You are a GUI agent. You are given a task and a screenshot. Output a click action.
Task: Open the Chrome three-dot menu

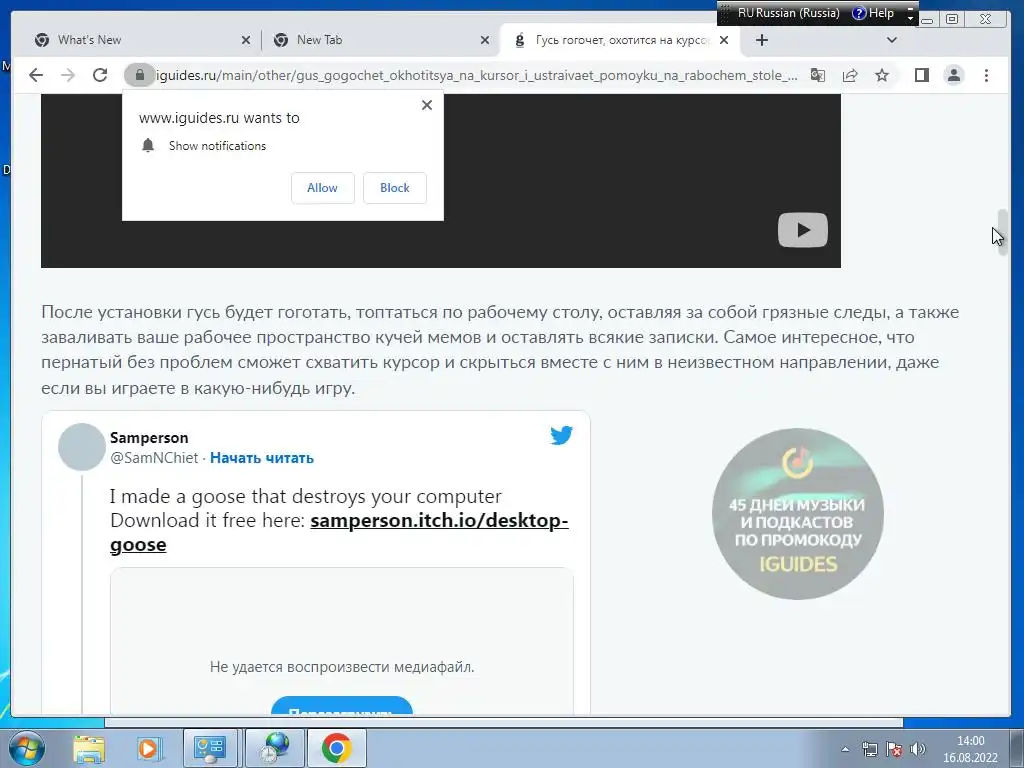click(x=986, y=75)
